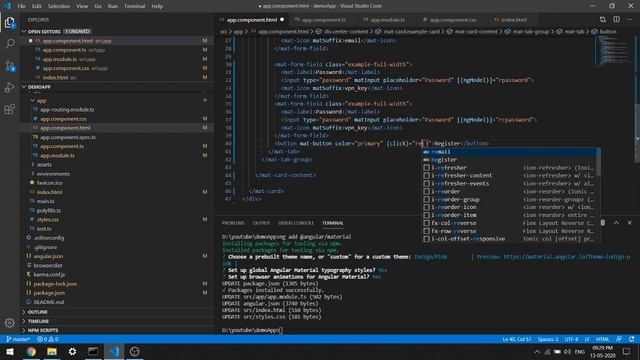Open Windows Settings from the taskbar
Image resolution: width=640 pixels, height=360 pixels.
[72, 351]
